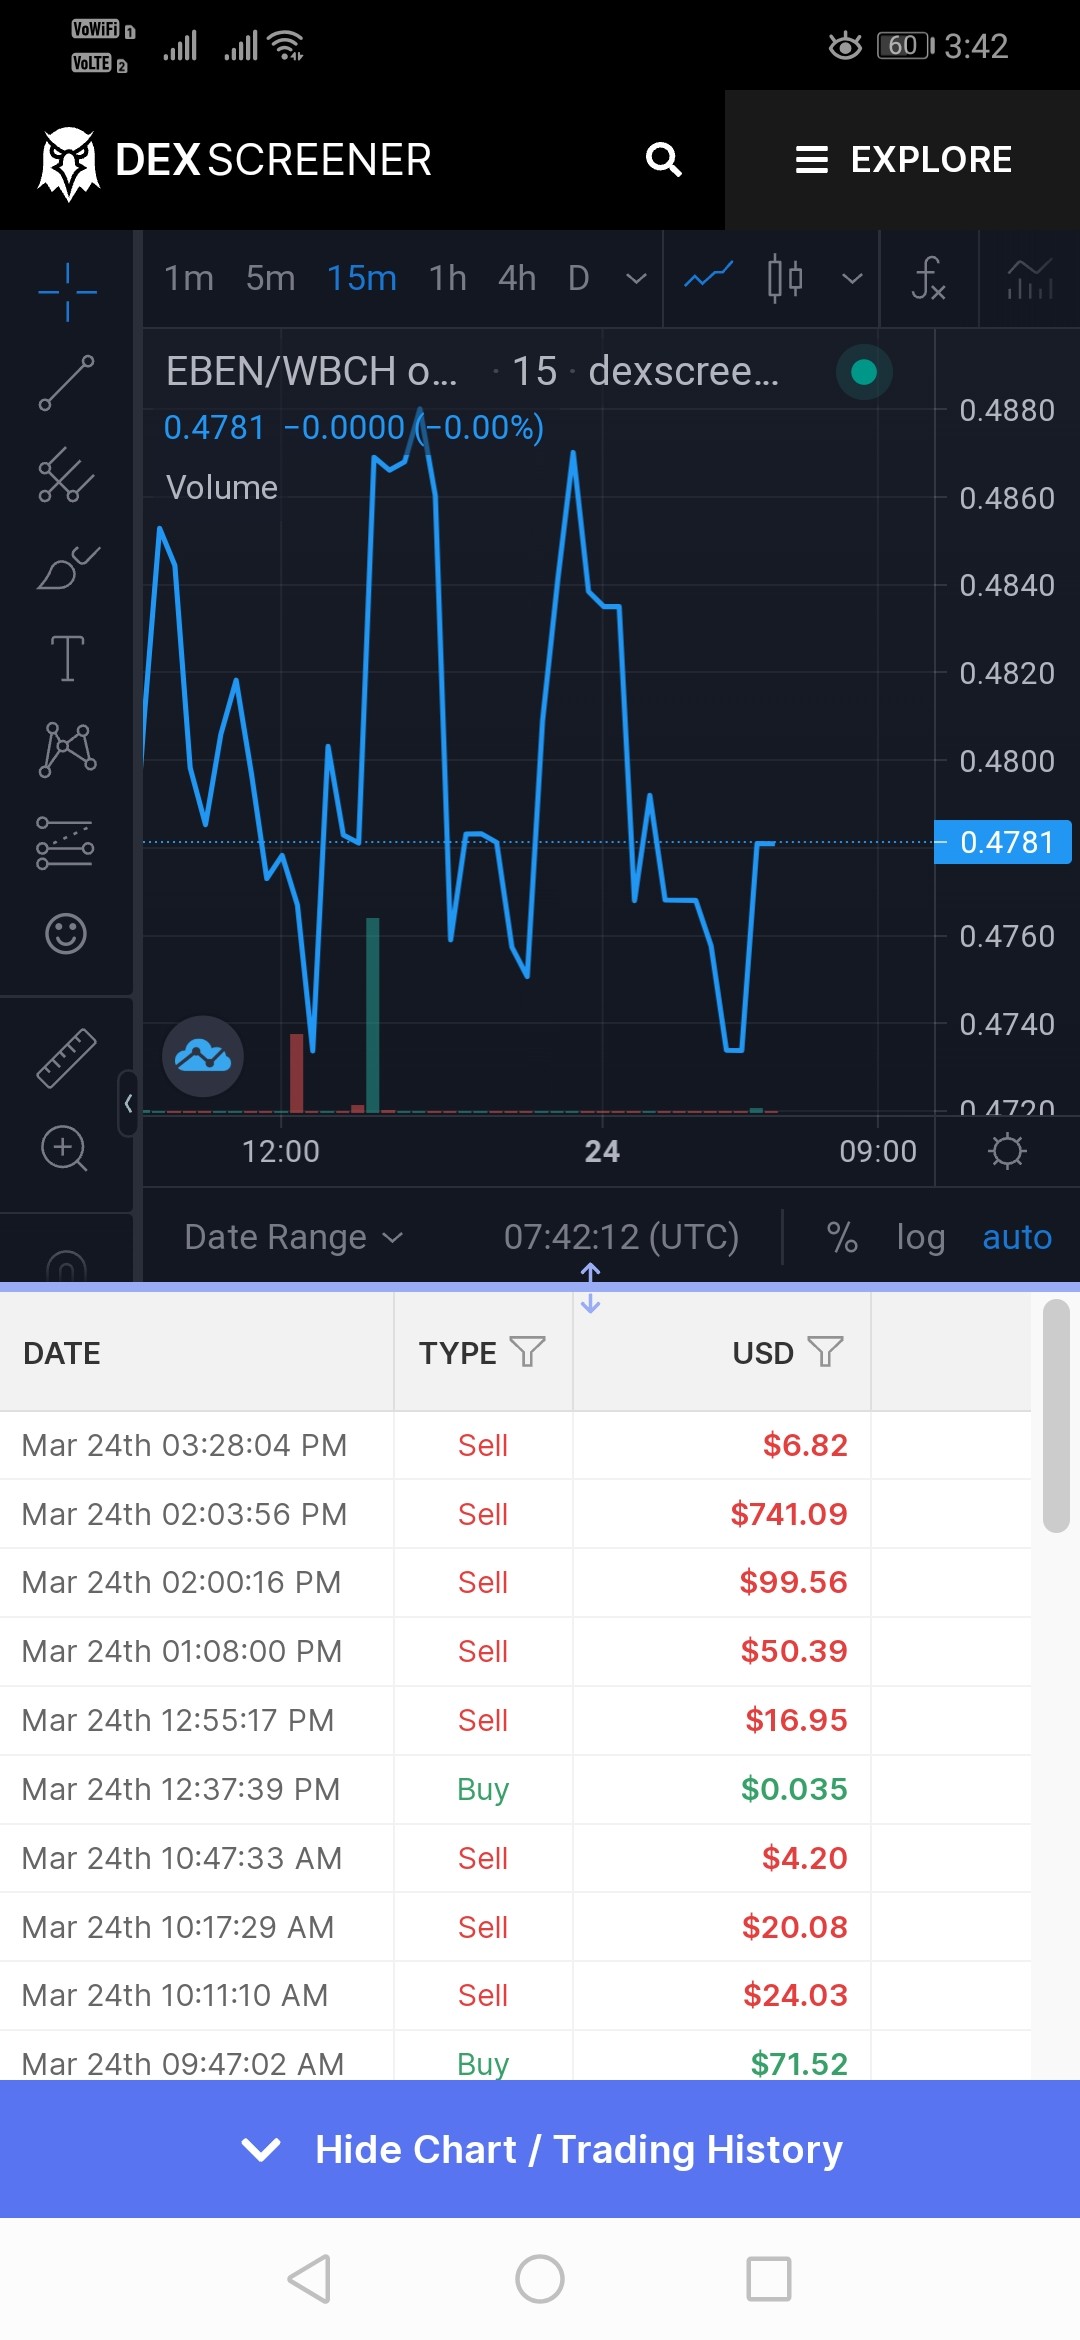Open the EXPLORE menu
Screen dimensions: 1080x2340
(903, 160)
